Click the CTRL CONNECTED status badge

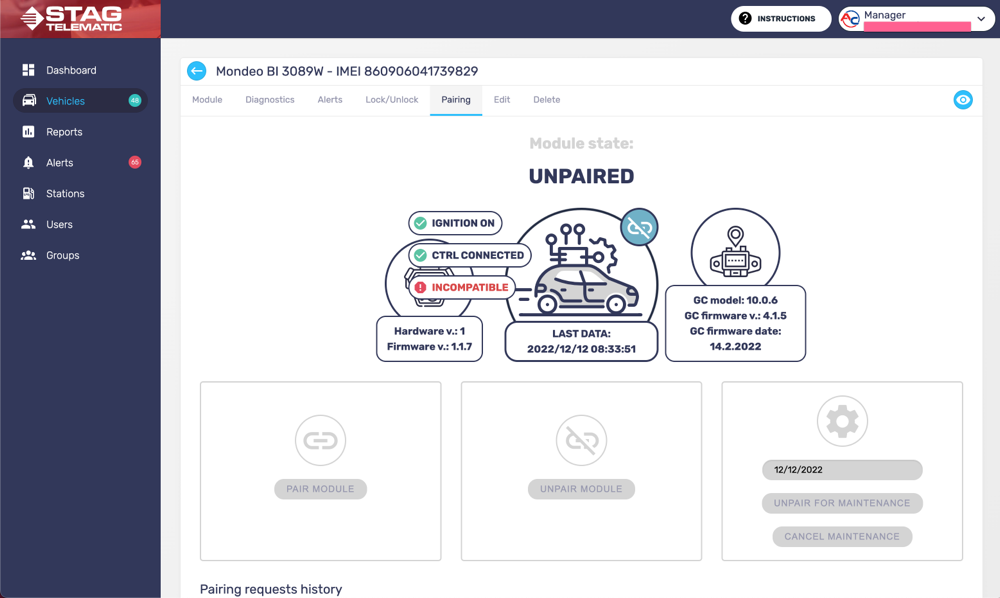pos(470,255)
